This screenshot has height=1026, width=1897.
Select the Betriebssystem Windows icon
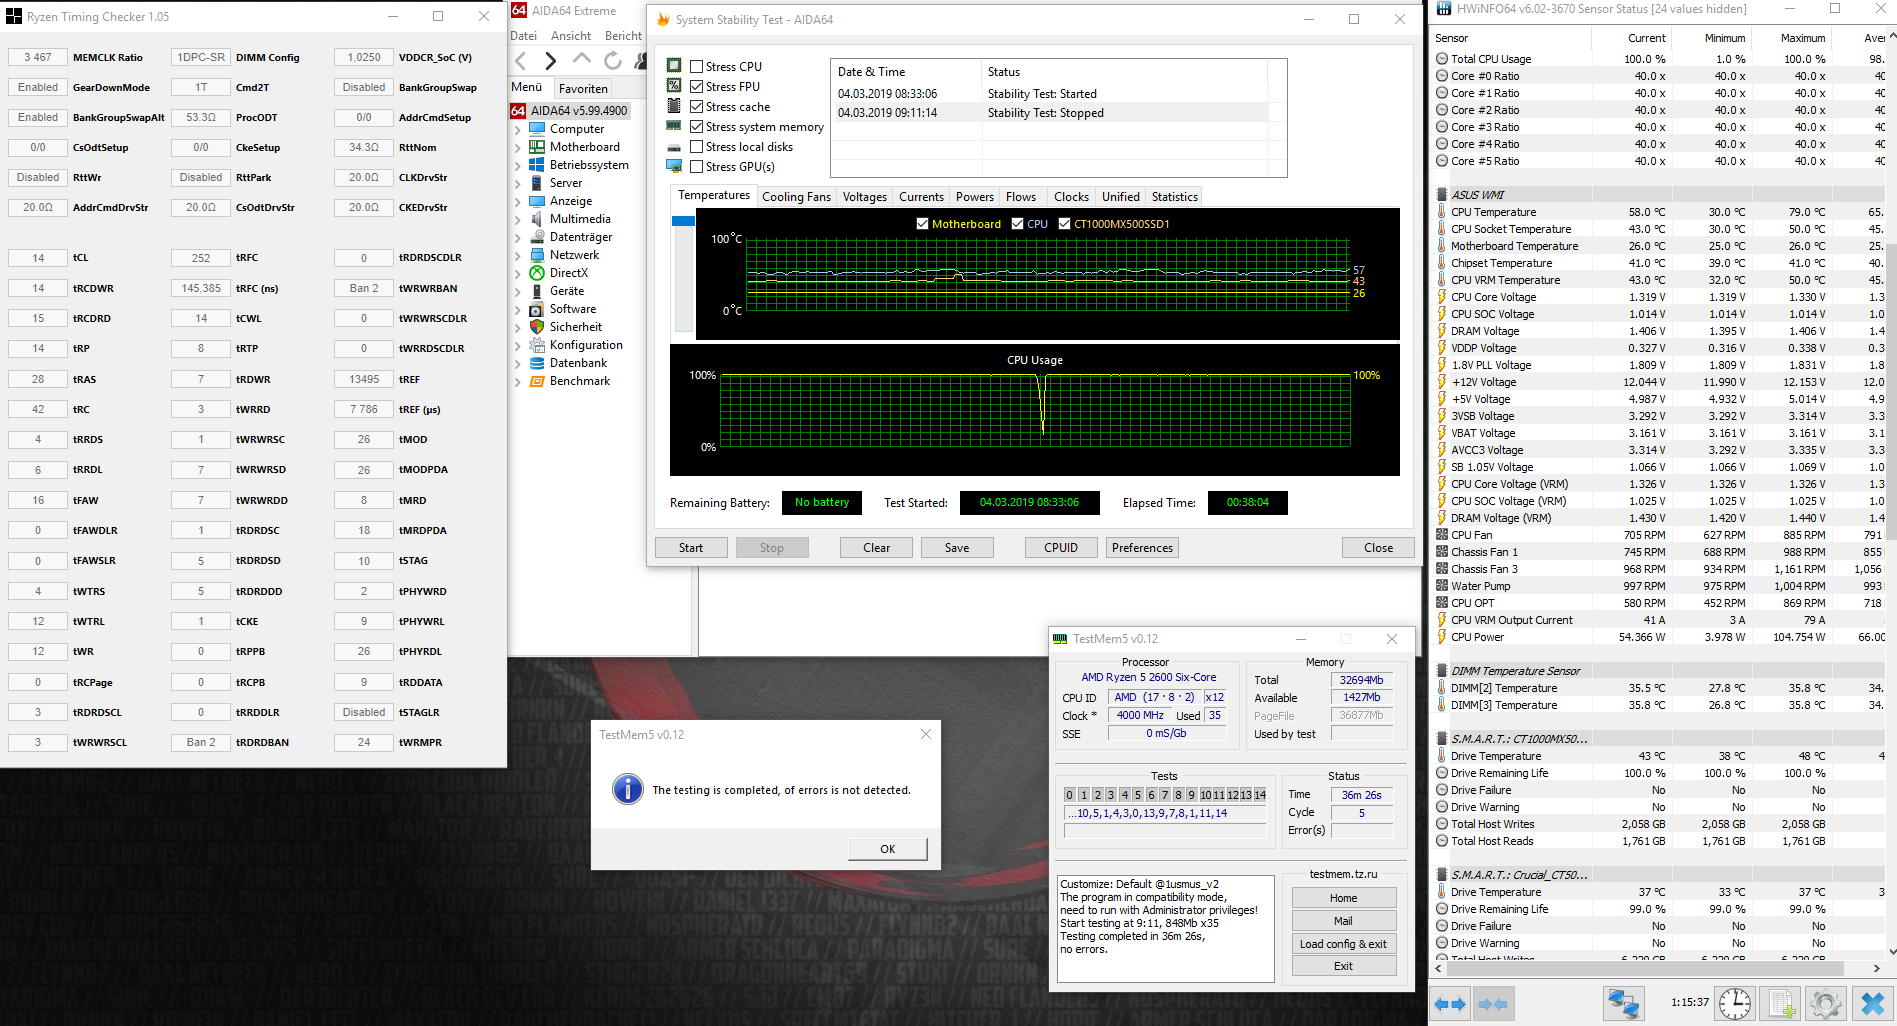tap(537, 165)
